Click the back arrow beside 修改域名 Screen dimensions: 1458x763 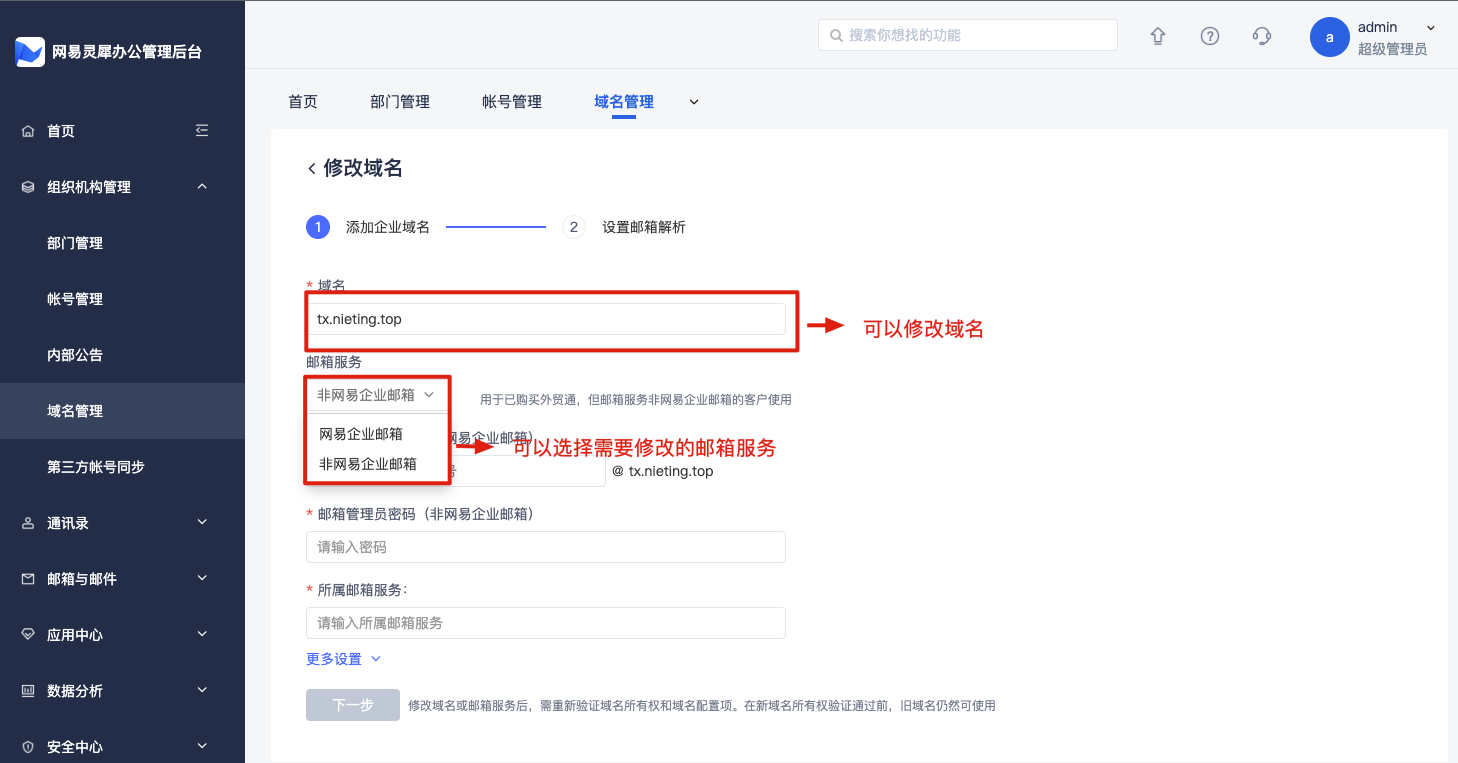click(312, 169)
